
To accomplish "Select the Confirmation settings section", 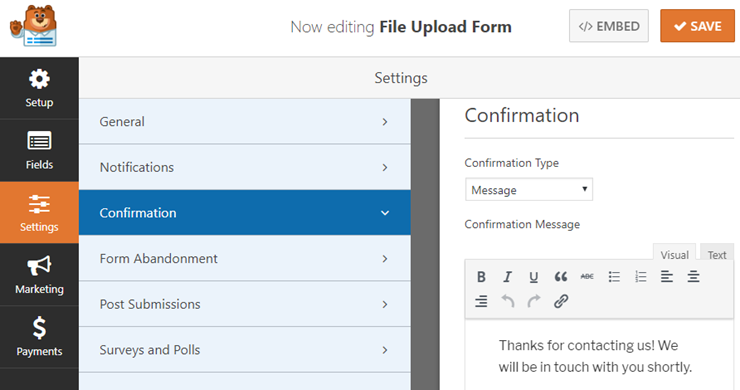I will point(244,213).
